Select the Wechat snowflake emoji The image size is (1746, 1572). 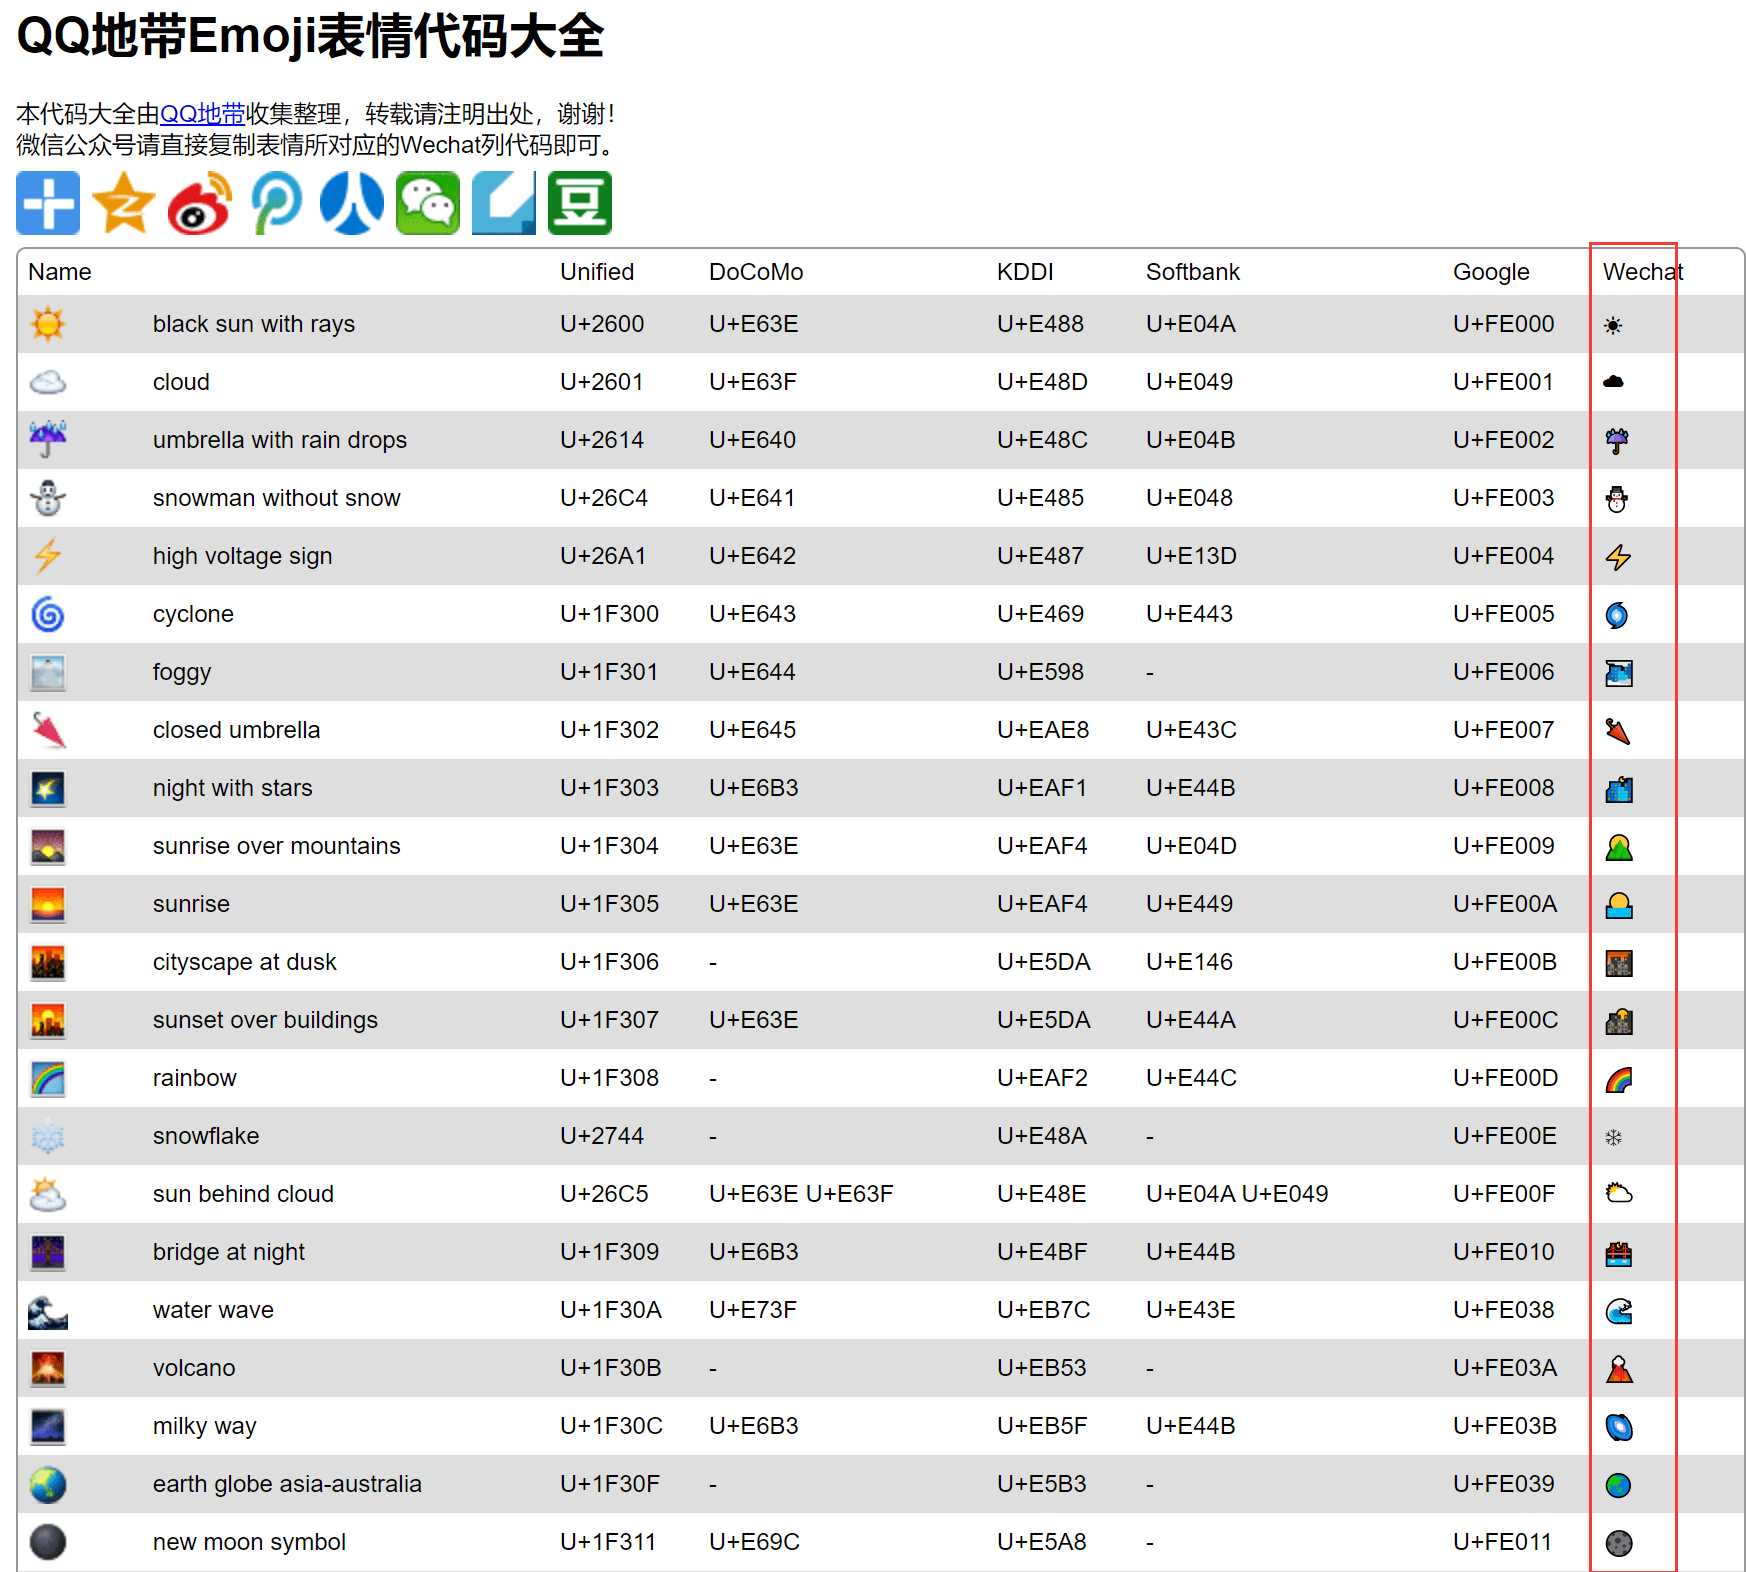pyautogui.click(x=1613, y=1137)
